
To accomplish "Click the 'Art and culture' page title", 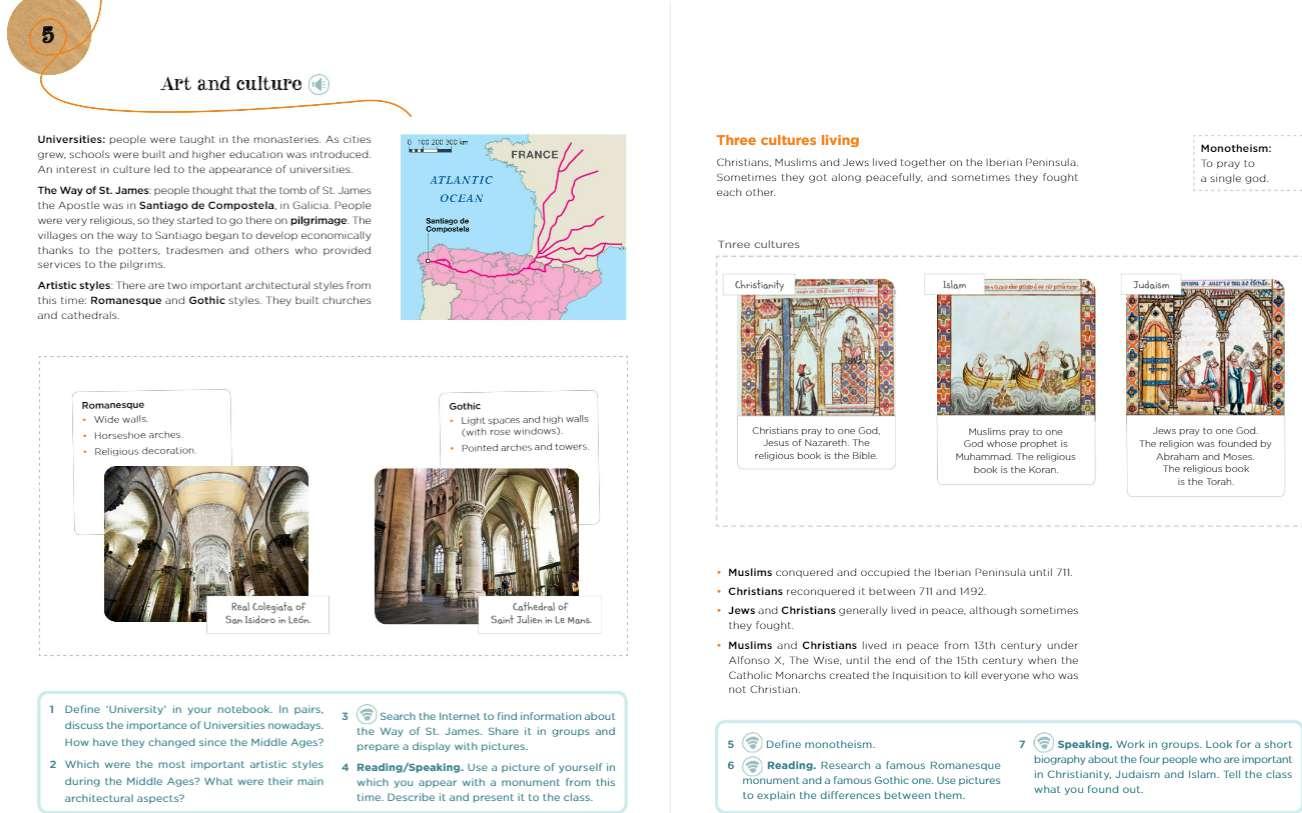I will point(231,84).
